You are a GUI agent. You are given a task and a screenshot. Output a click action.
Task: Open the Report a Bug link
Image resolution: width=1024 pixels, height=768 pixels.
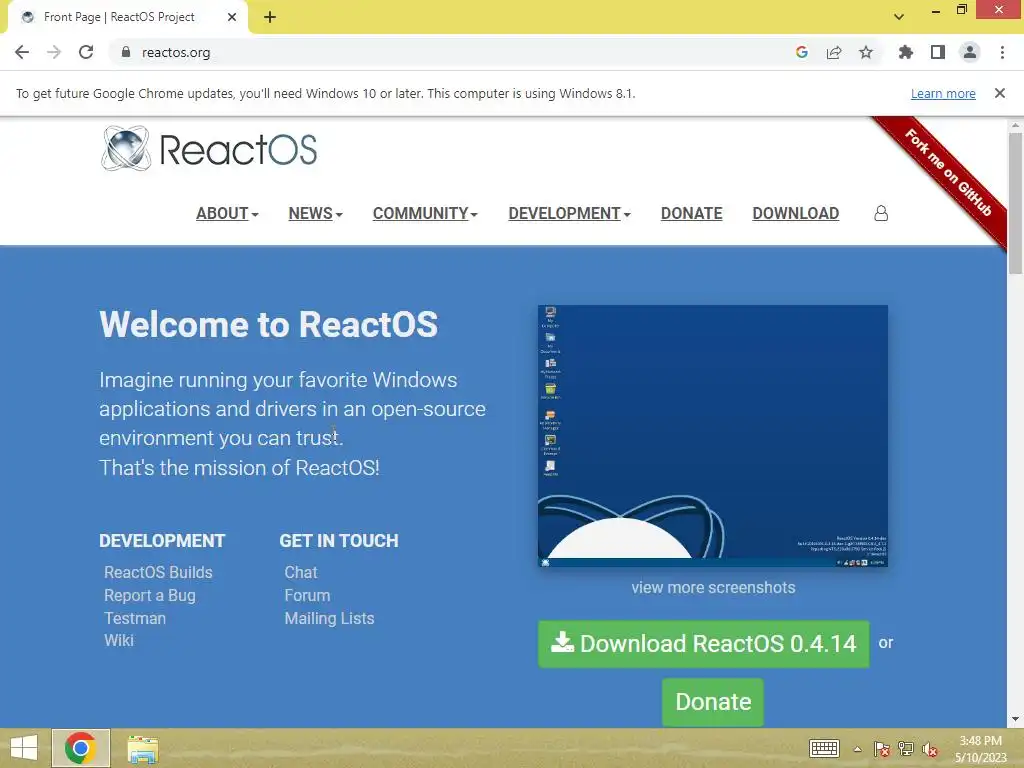(x=150, y=596)
